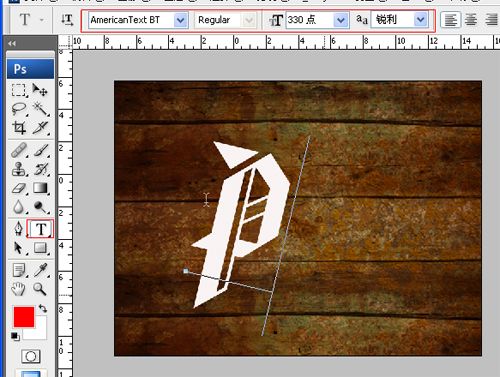This screenshot has width=500, height=377.
Task: Select the Move tool
Action: pos(40,90)
